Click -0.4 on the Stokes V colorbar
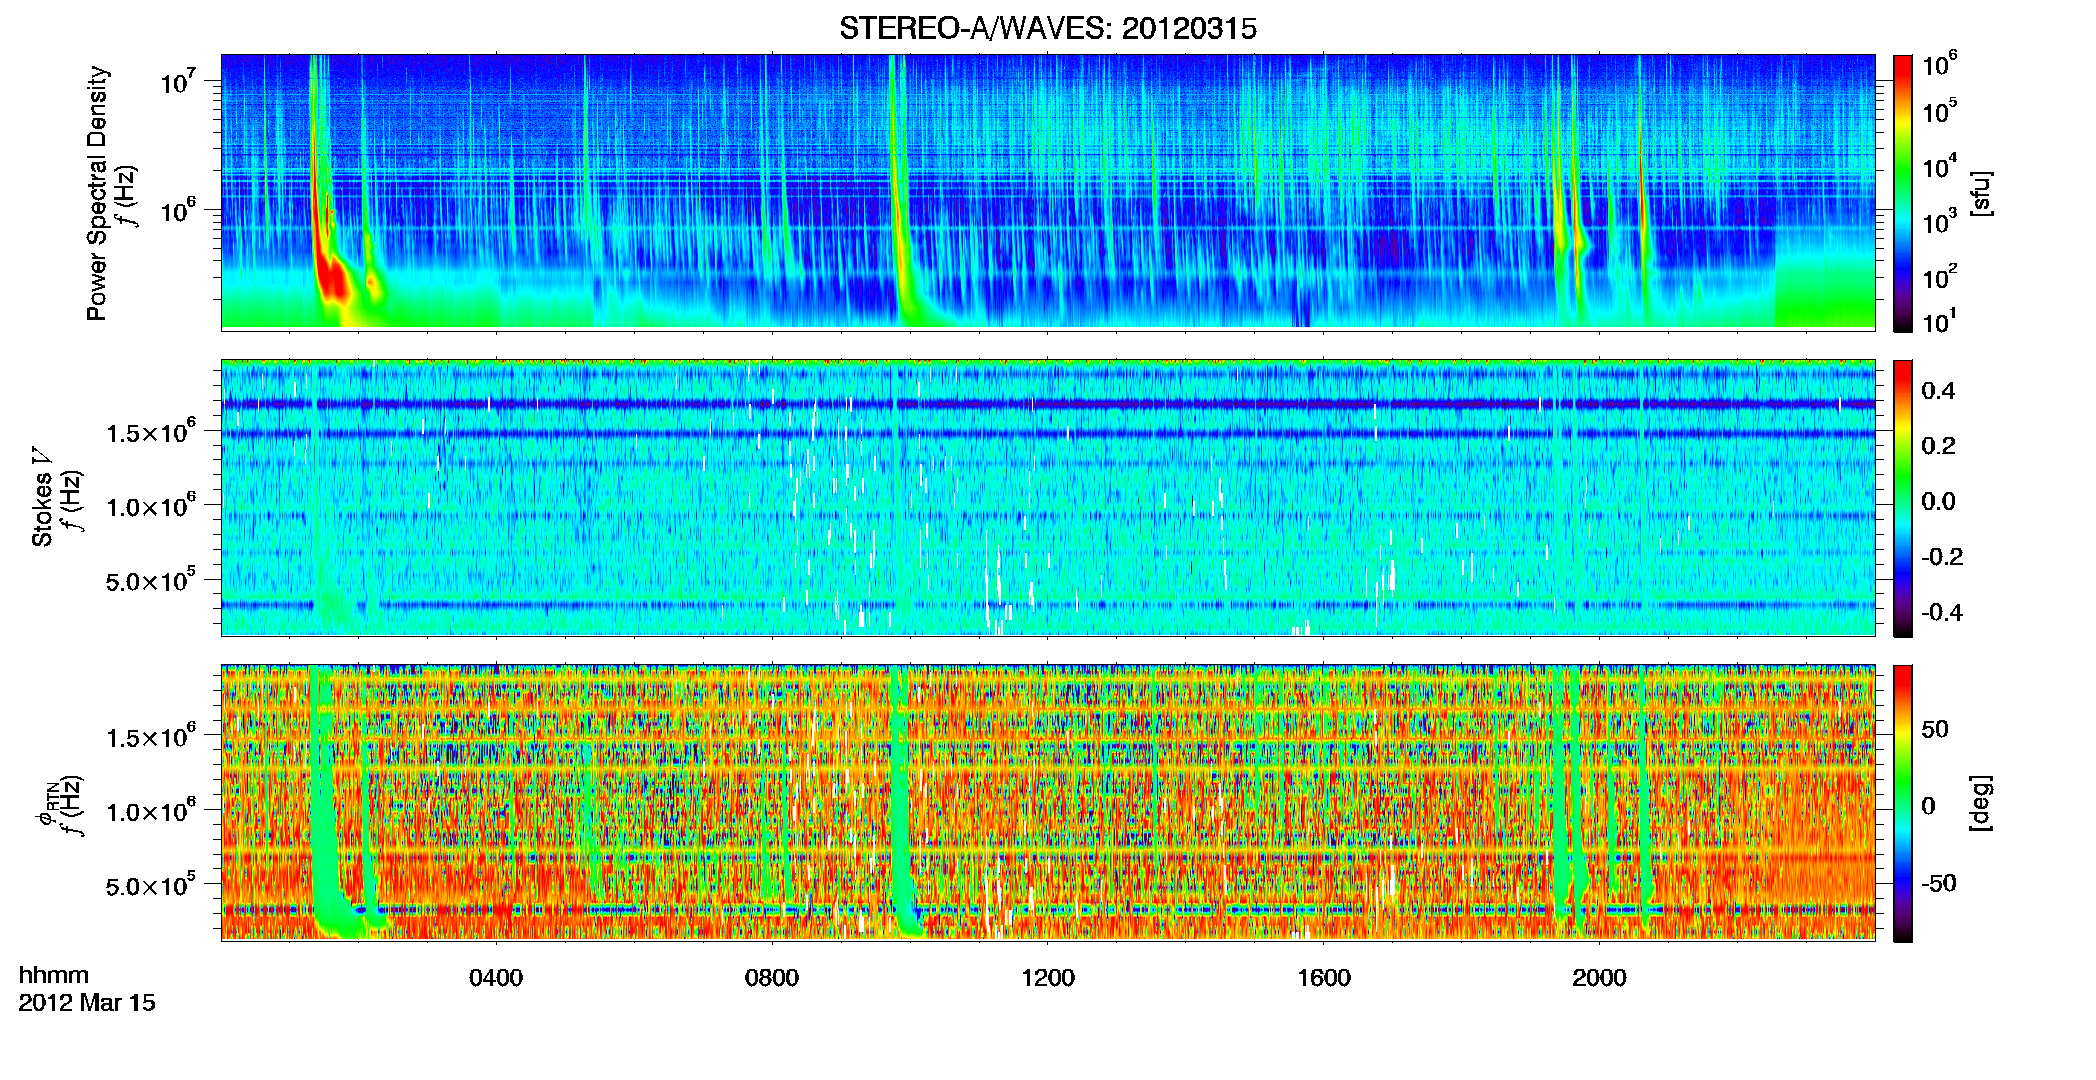The height and width of the screenshot is (1080, 2096). pos(1942,612)
